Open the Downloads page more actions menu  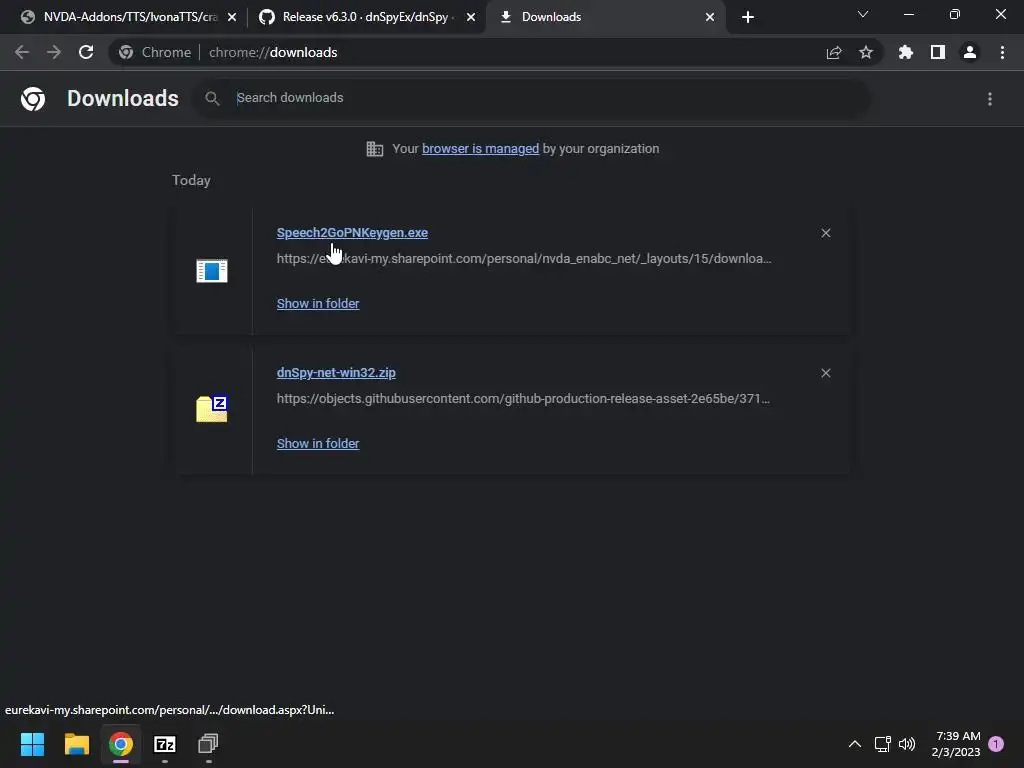point(990,99)
